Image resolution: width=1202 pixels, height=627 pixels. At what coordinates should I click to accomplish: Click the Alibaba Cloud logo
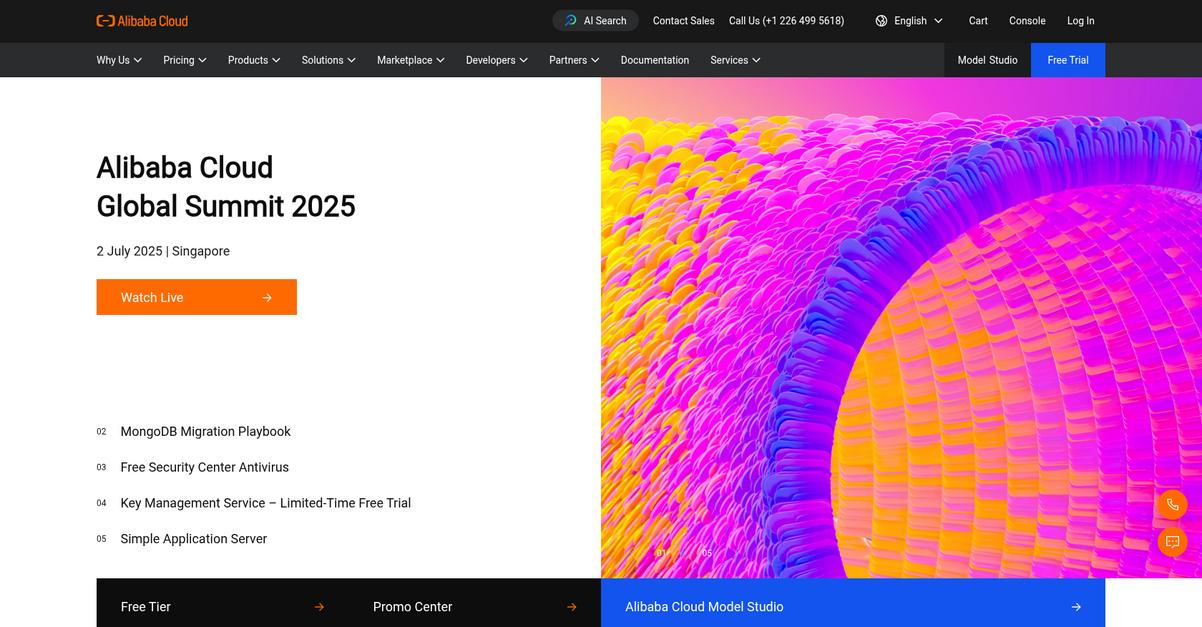click(x=142, y=21)
